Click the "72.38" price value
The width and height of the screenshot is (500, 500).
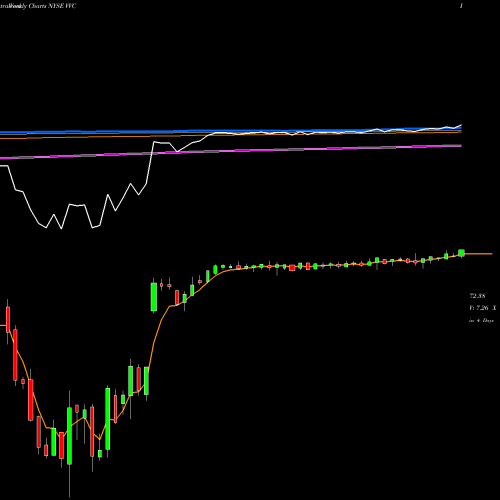coord(477,296)
